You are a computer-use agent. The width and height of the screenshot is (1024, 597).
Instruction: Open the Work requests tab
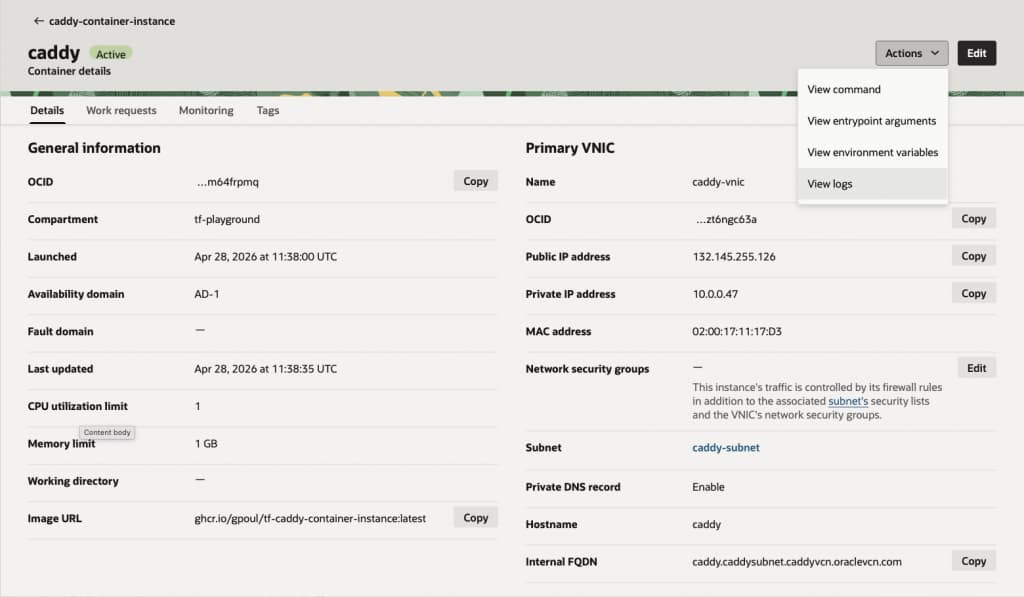(121, 110)
